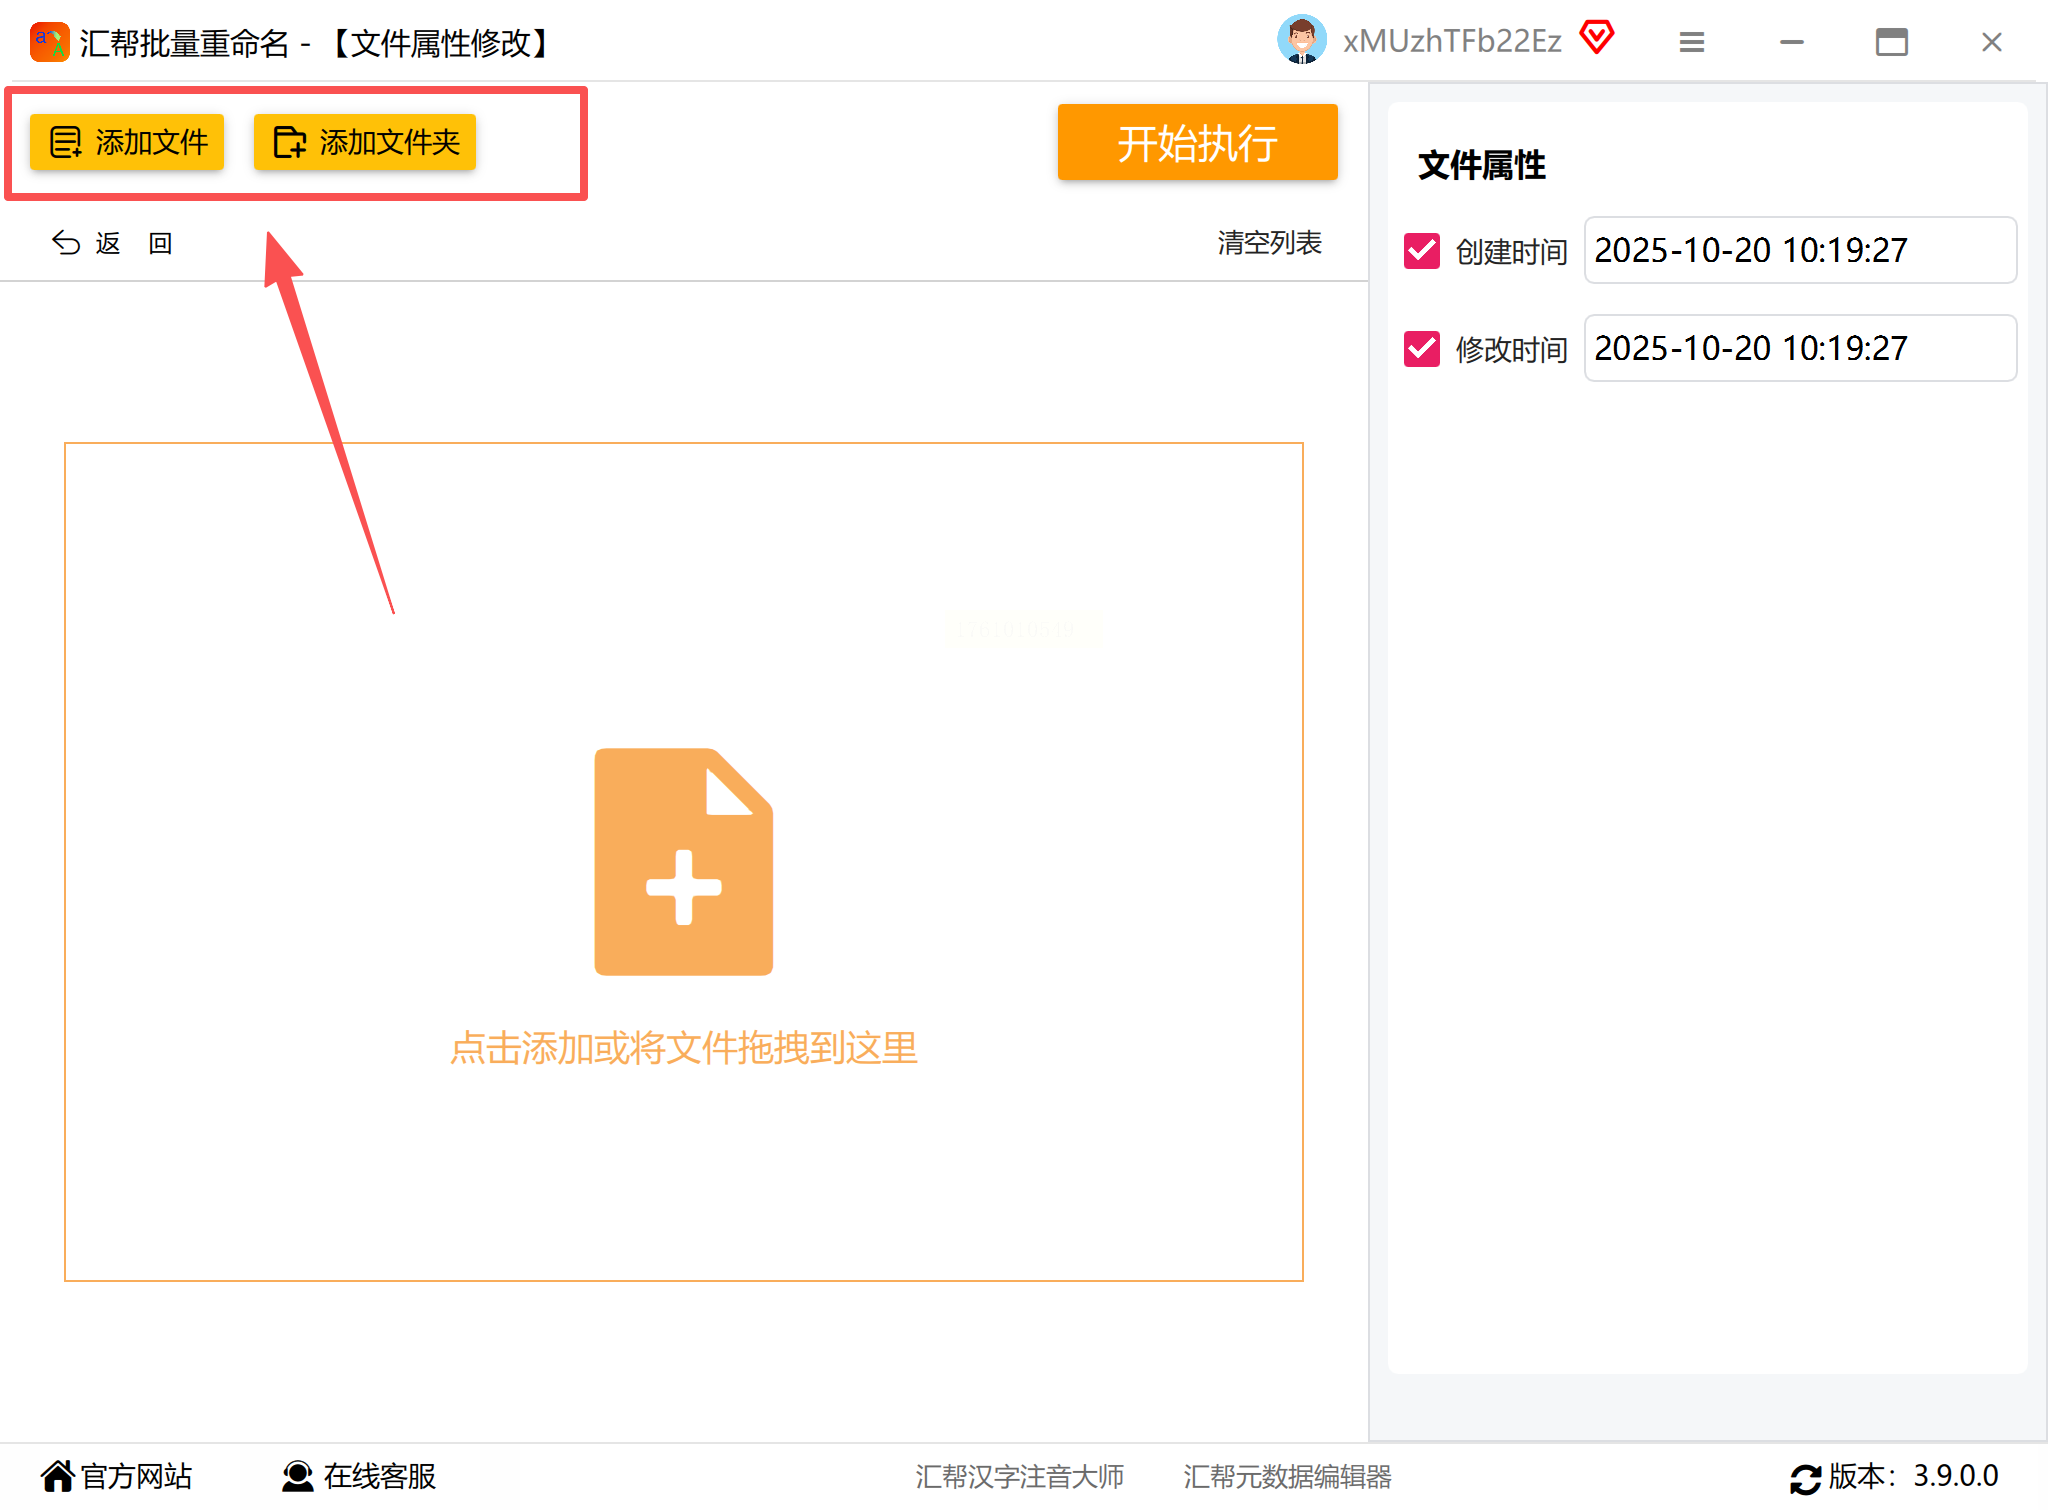Click the 点击添加或将文件拖拽到这里 drop area text
Viewport: 2048px width, 1510px height.
(x=683, y=1048)
